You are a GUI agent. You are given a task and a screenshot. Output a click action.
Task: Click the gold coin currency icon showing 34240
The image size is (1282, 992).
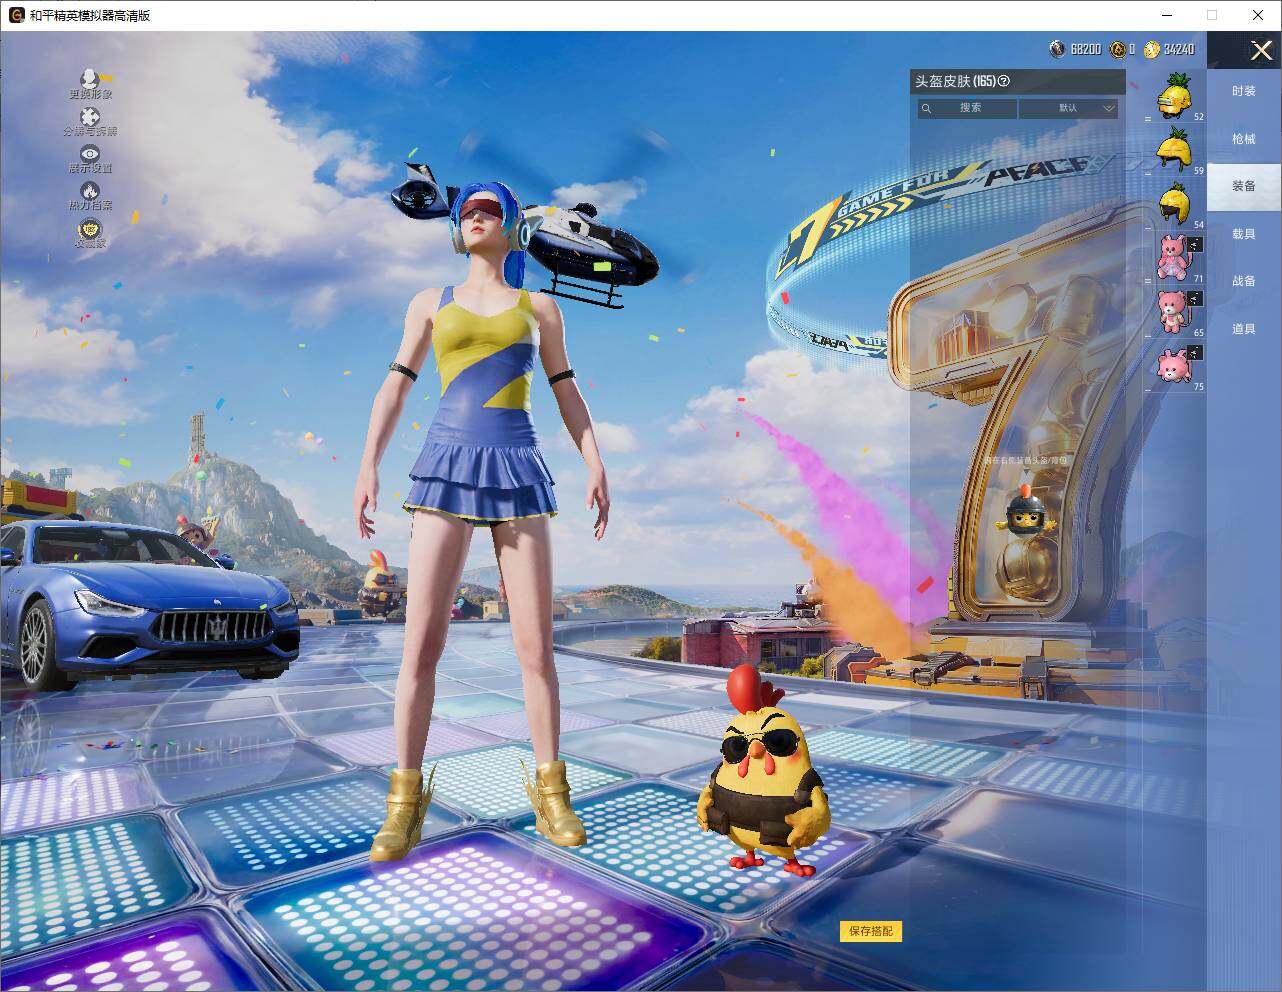coord(1152,48)
